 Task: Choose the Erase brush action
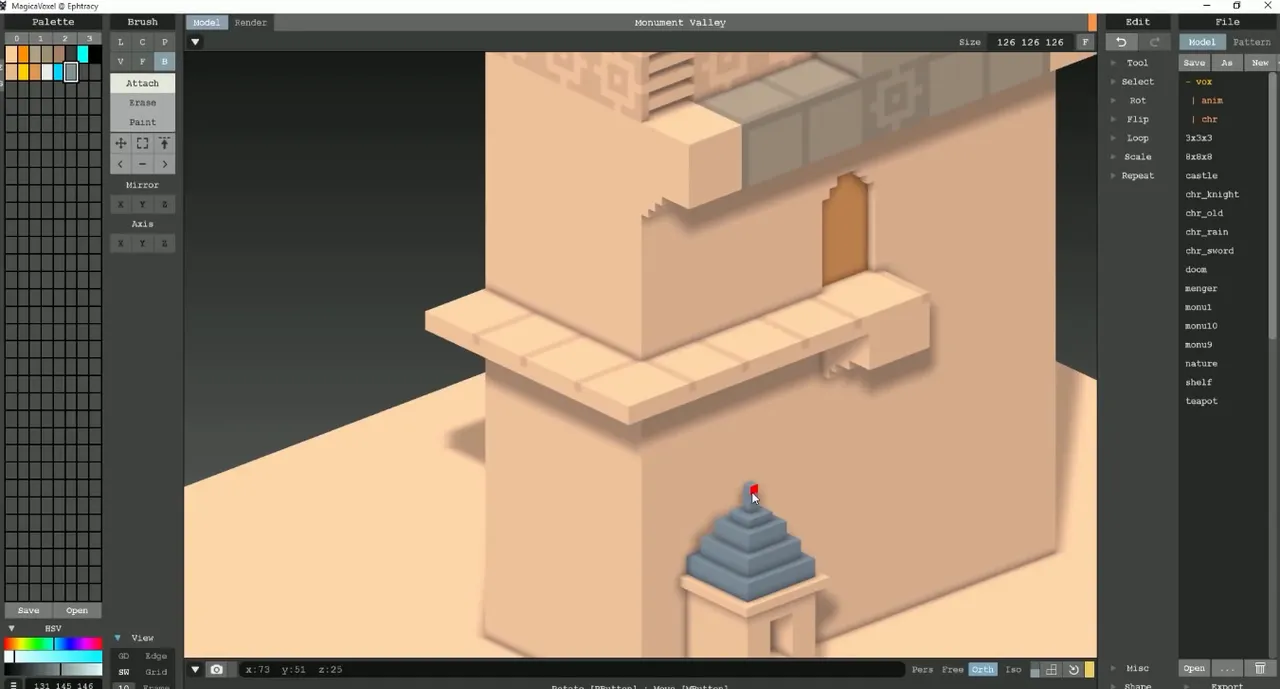point(142,102)
